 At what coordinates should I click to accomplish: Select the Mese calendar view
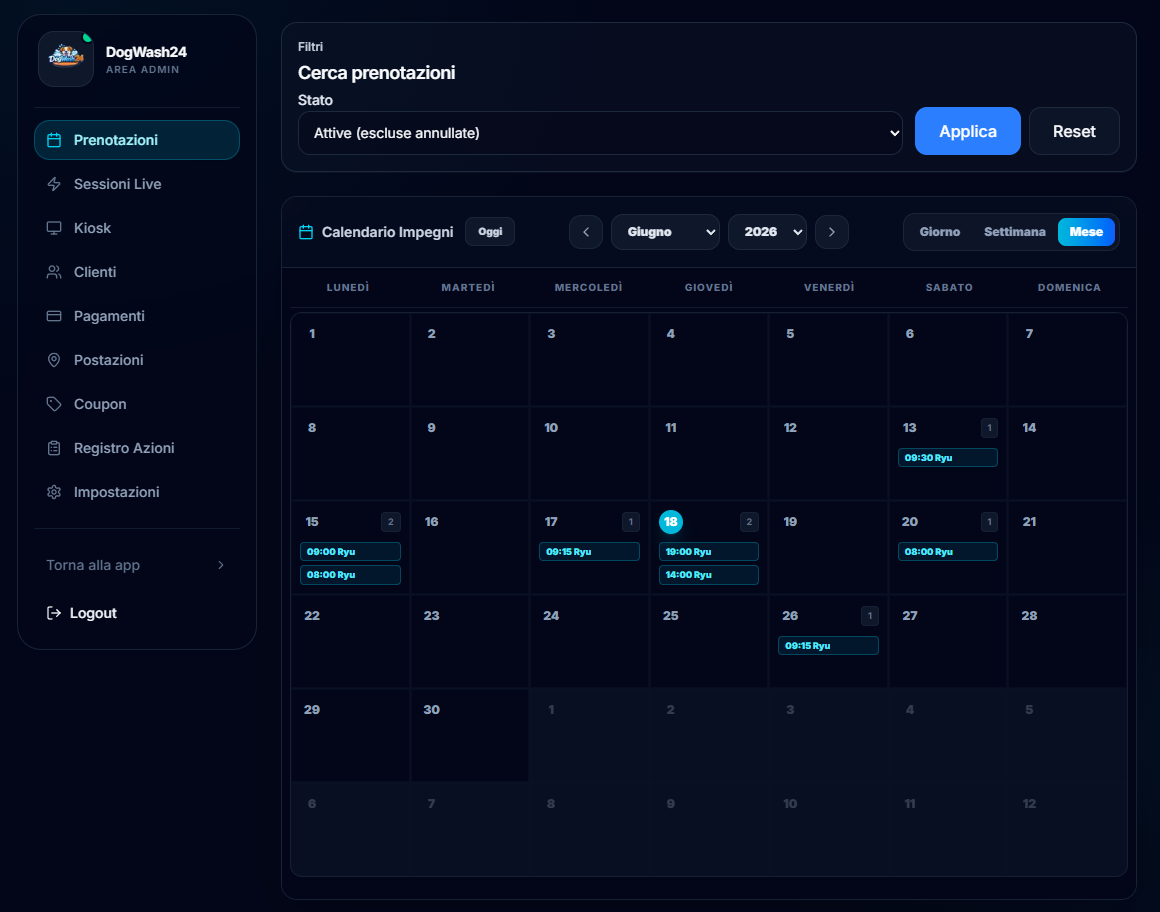[x=1086, y=232]
